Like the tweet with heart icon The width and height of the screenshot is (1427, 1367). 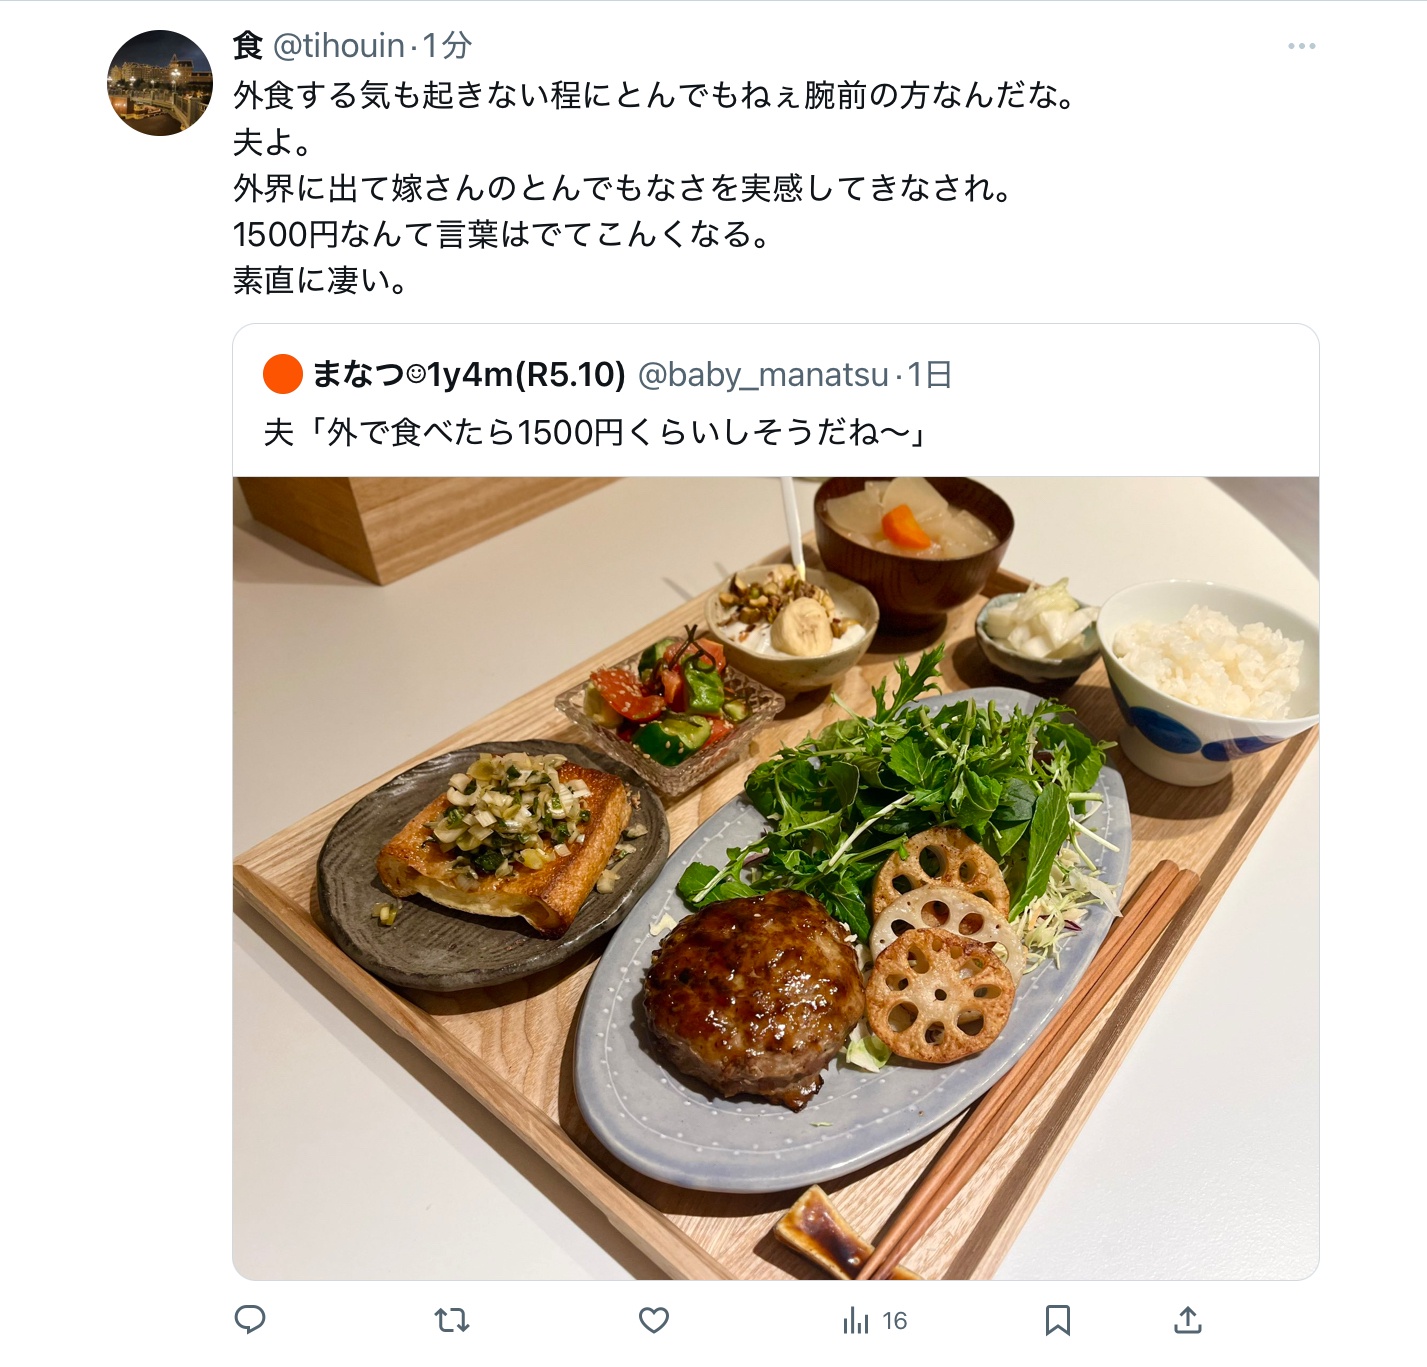pyautogui.click(x=654, y=1320)
